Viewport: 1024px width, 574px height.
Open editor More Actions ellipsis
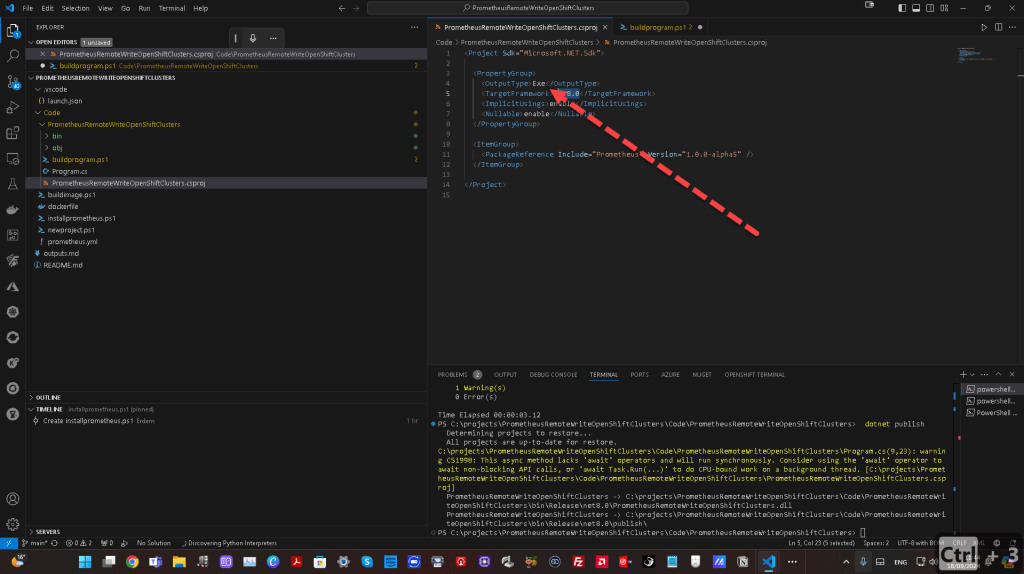pos(1012,27)
